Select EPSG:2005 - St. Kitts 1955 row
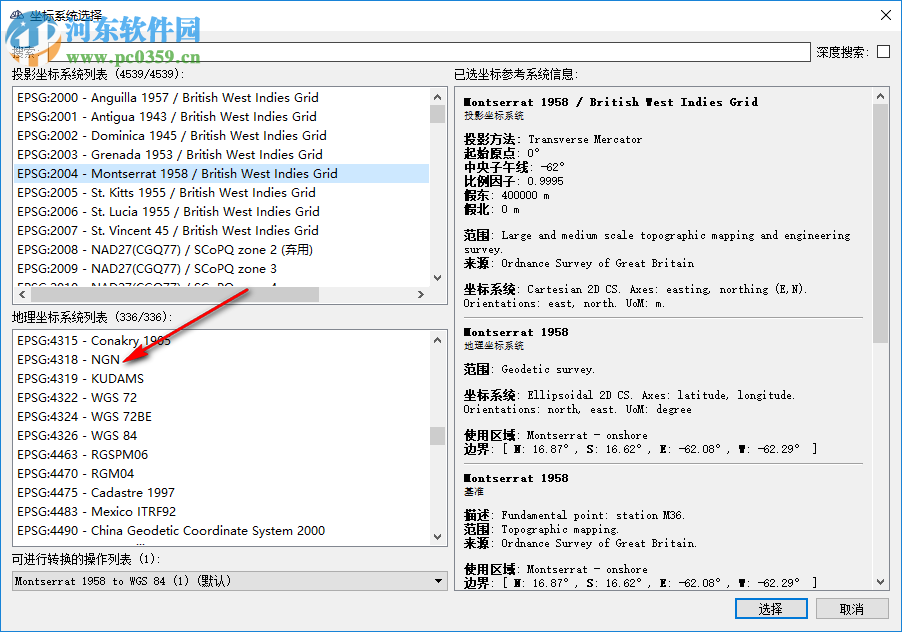Screen dimensions: 902x632 [x=221, y=193]
